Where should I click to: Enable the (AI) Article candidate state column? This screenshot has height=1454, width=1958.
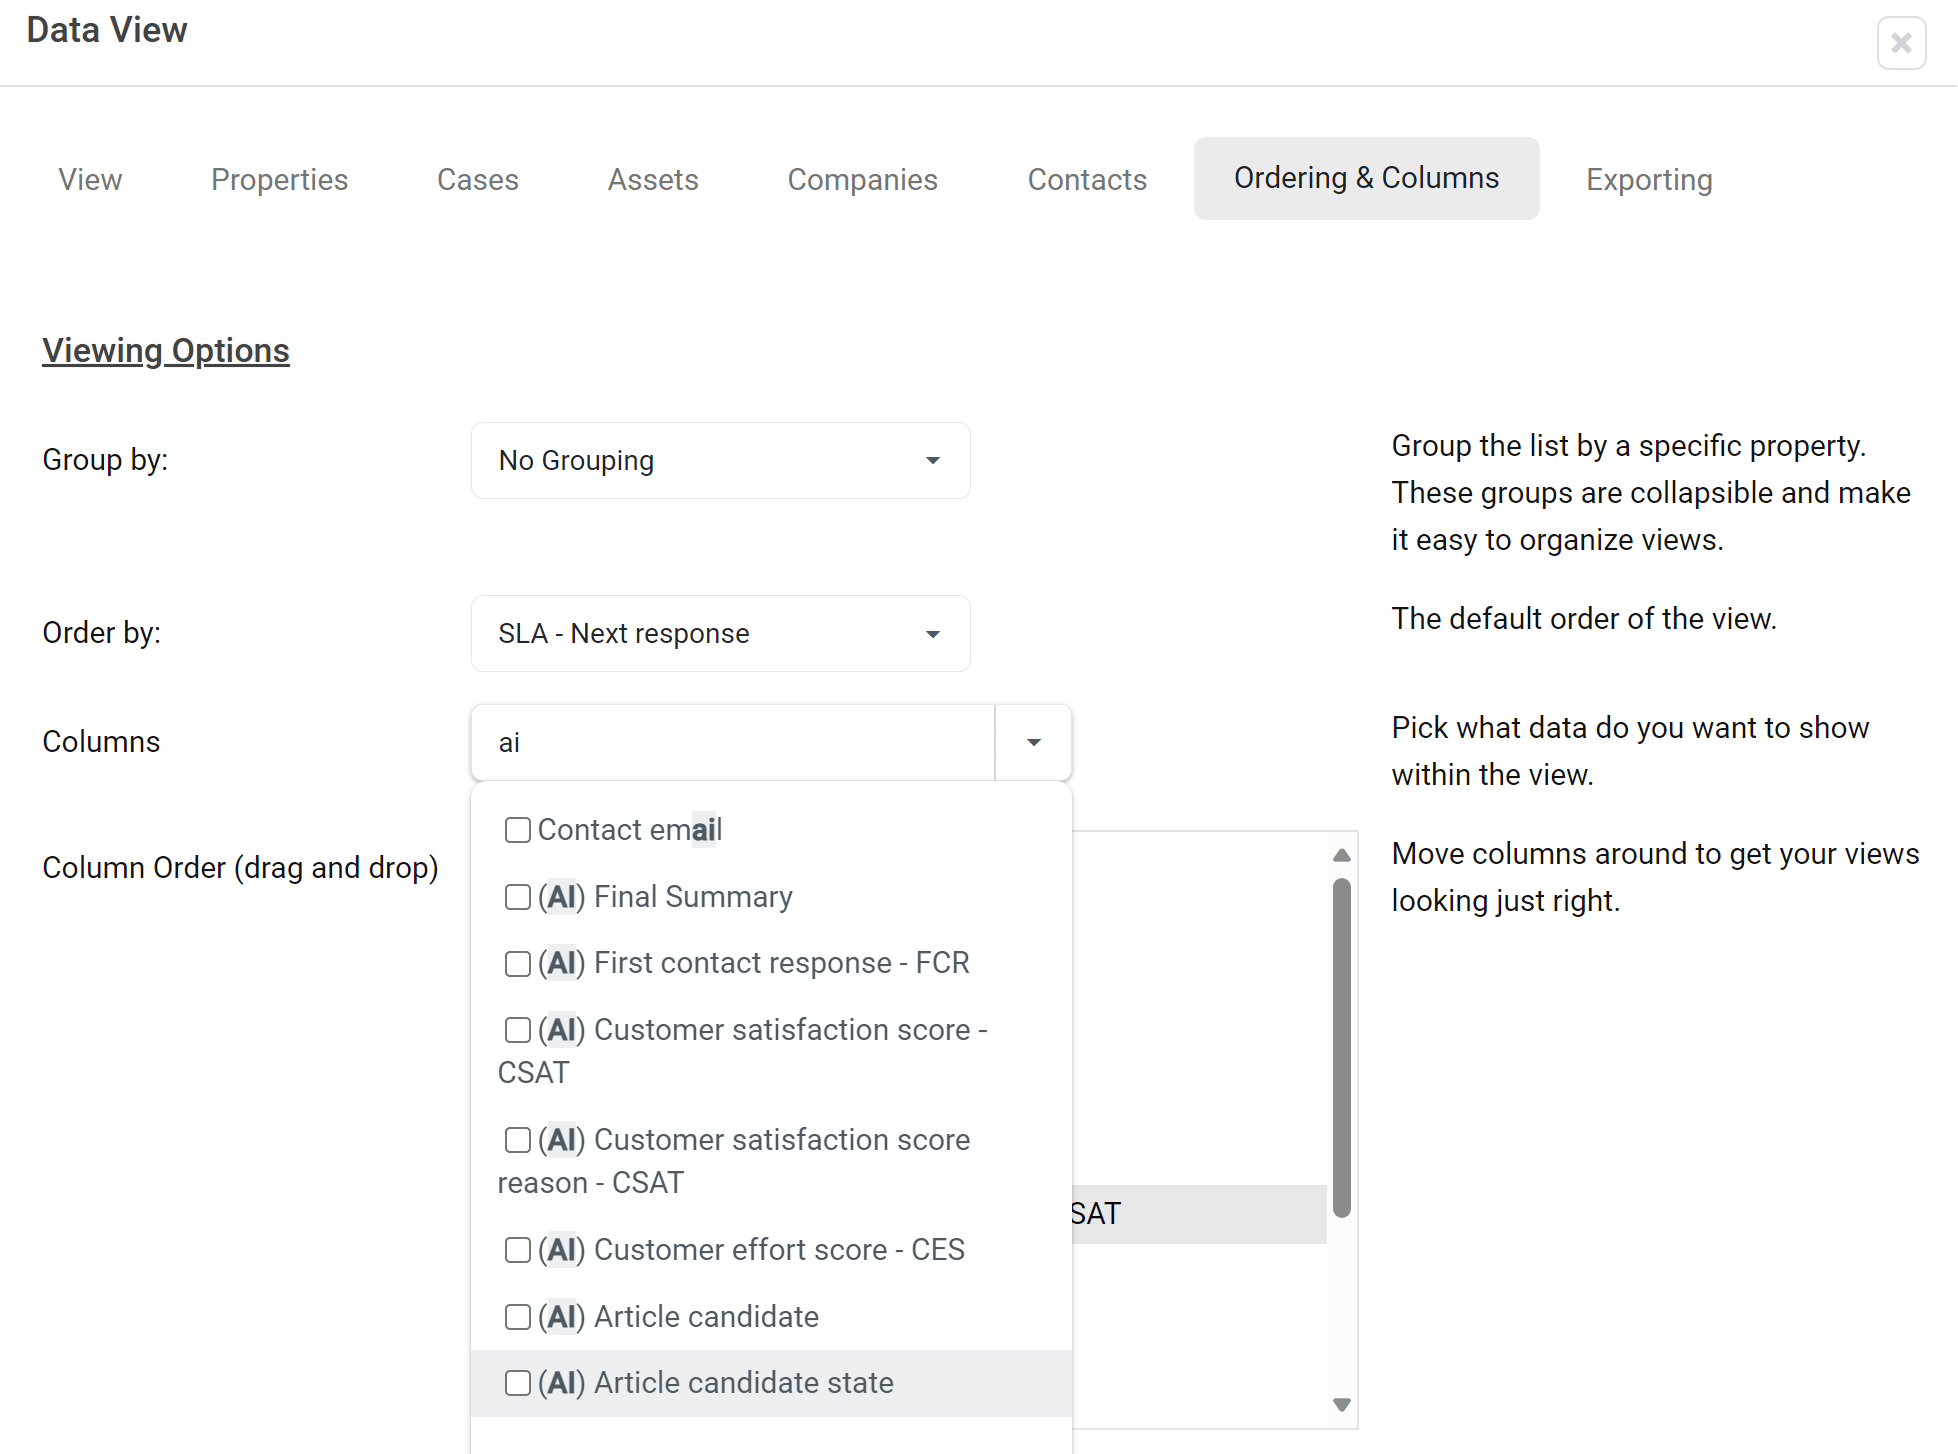[517, 1383]
